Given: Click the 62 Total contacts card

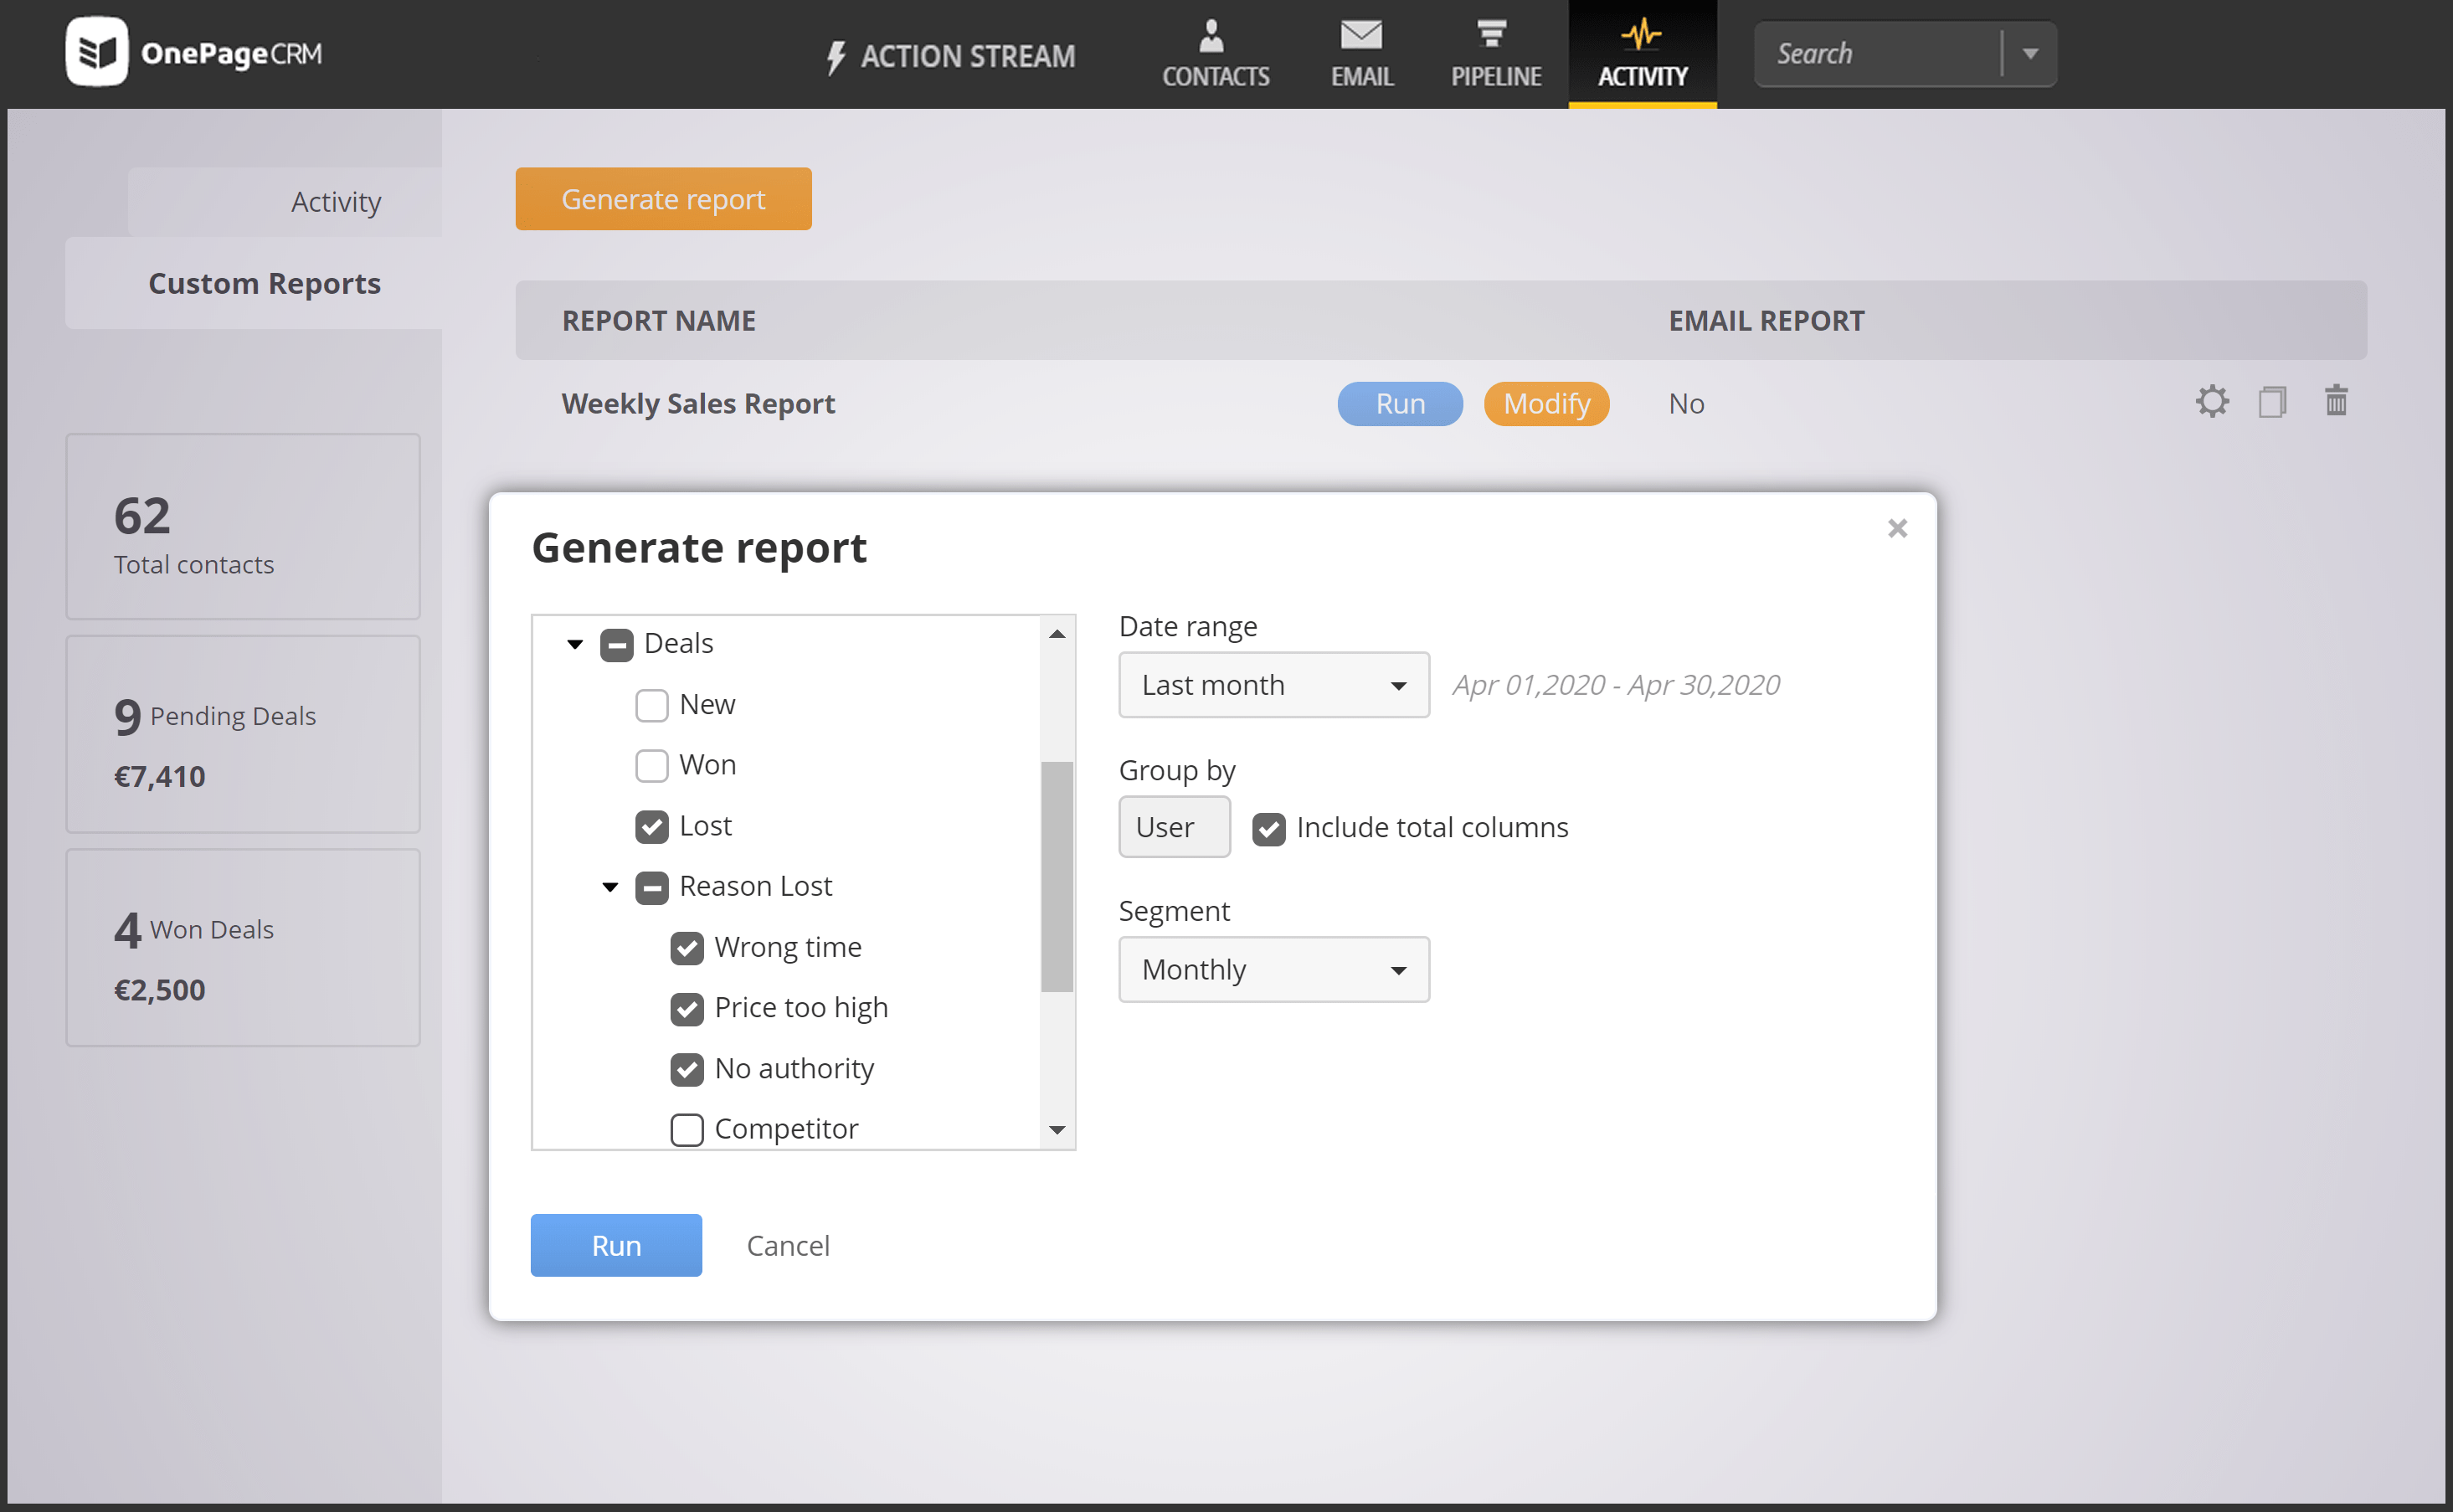Looking at the screenshot, I should click(243, 527).
